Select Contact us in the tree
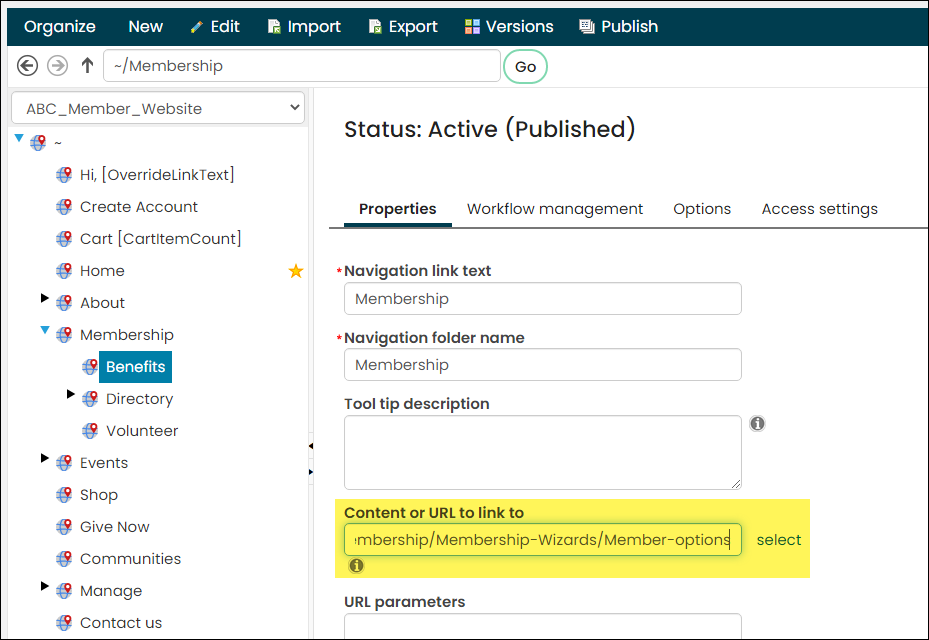This screenshot has height=640, width=929. coord(121,623)
